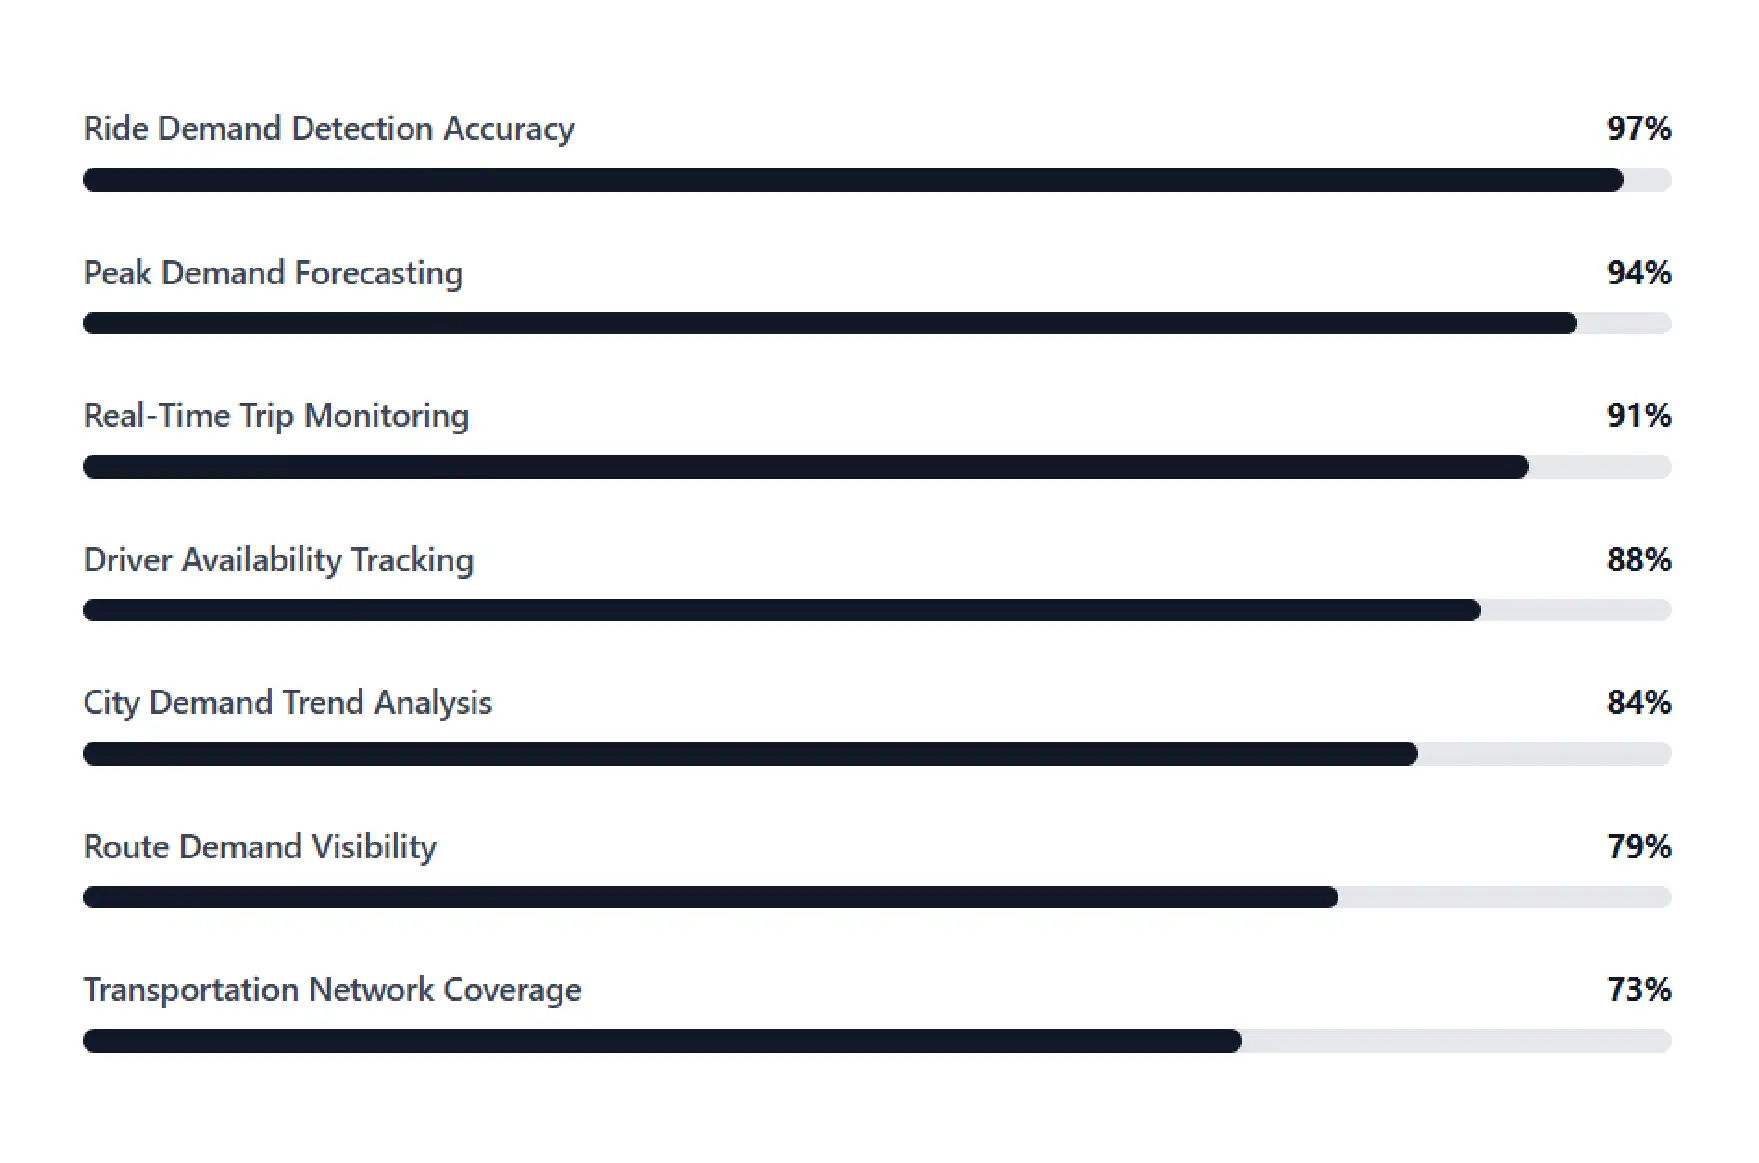This screenshot has width=1759, height=1163.
Task: Click the 94% percentage value
Action: pos(1639,272)
